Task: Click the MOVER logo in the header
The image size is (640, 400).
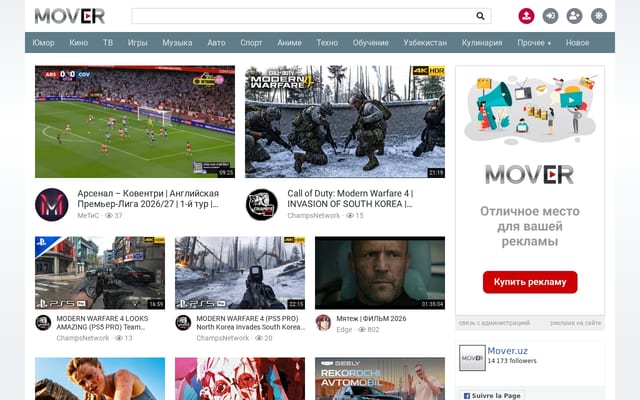Action: point(70,16)
